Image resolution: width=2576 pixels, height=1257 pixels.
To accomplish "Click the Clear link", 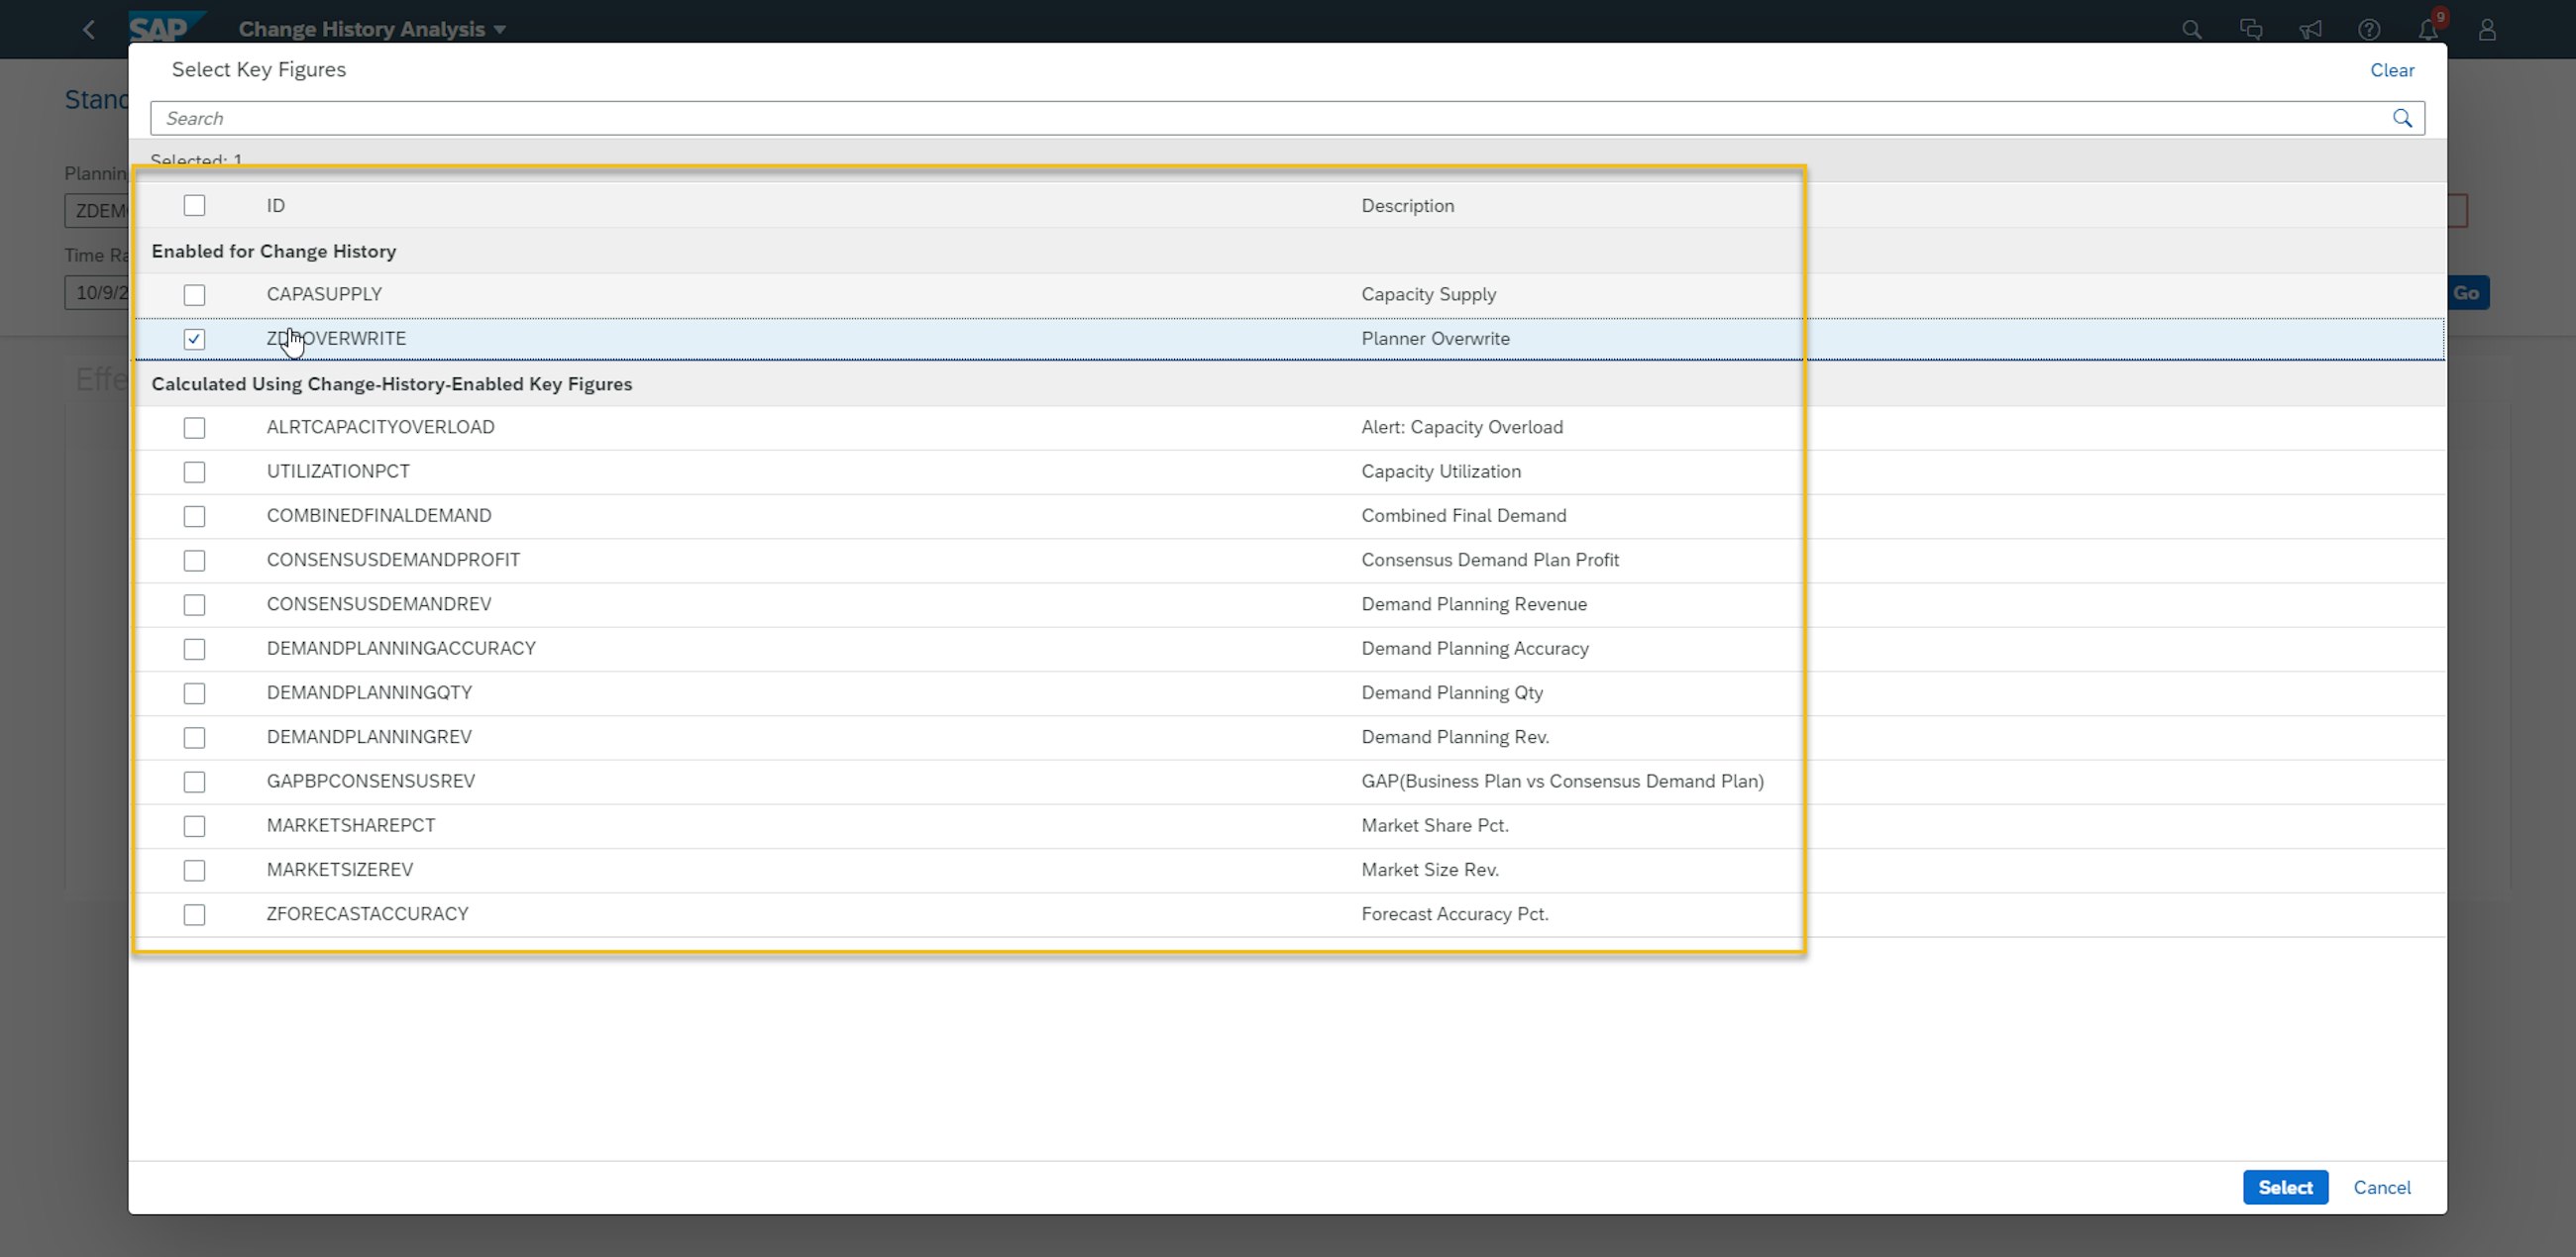I will (2391, 70).
